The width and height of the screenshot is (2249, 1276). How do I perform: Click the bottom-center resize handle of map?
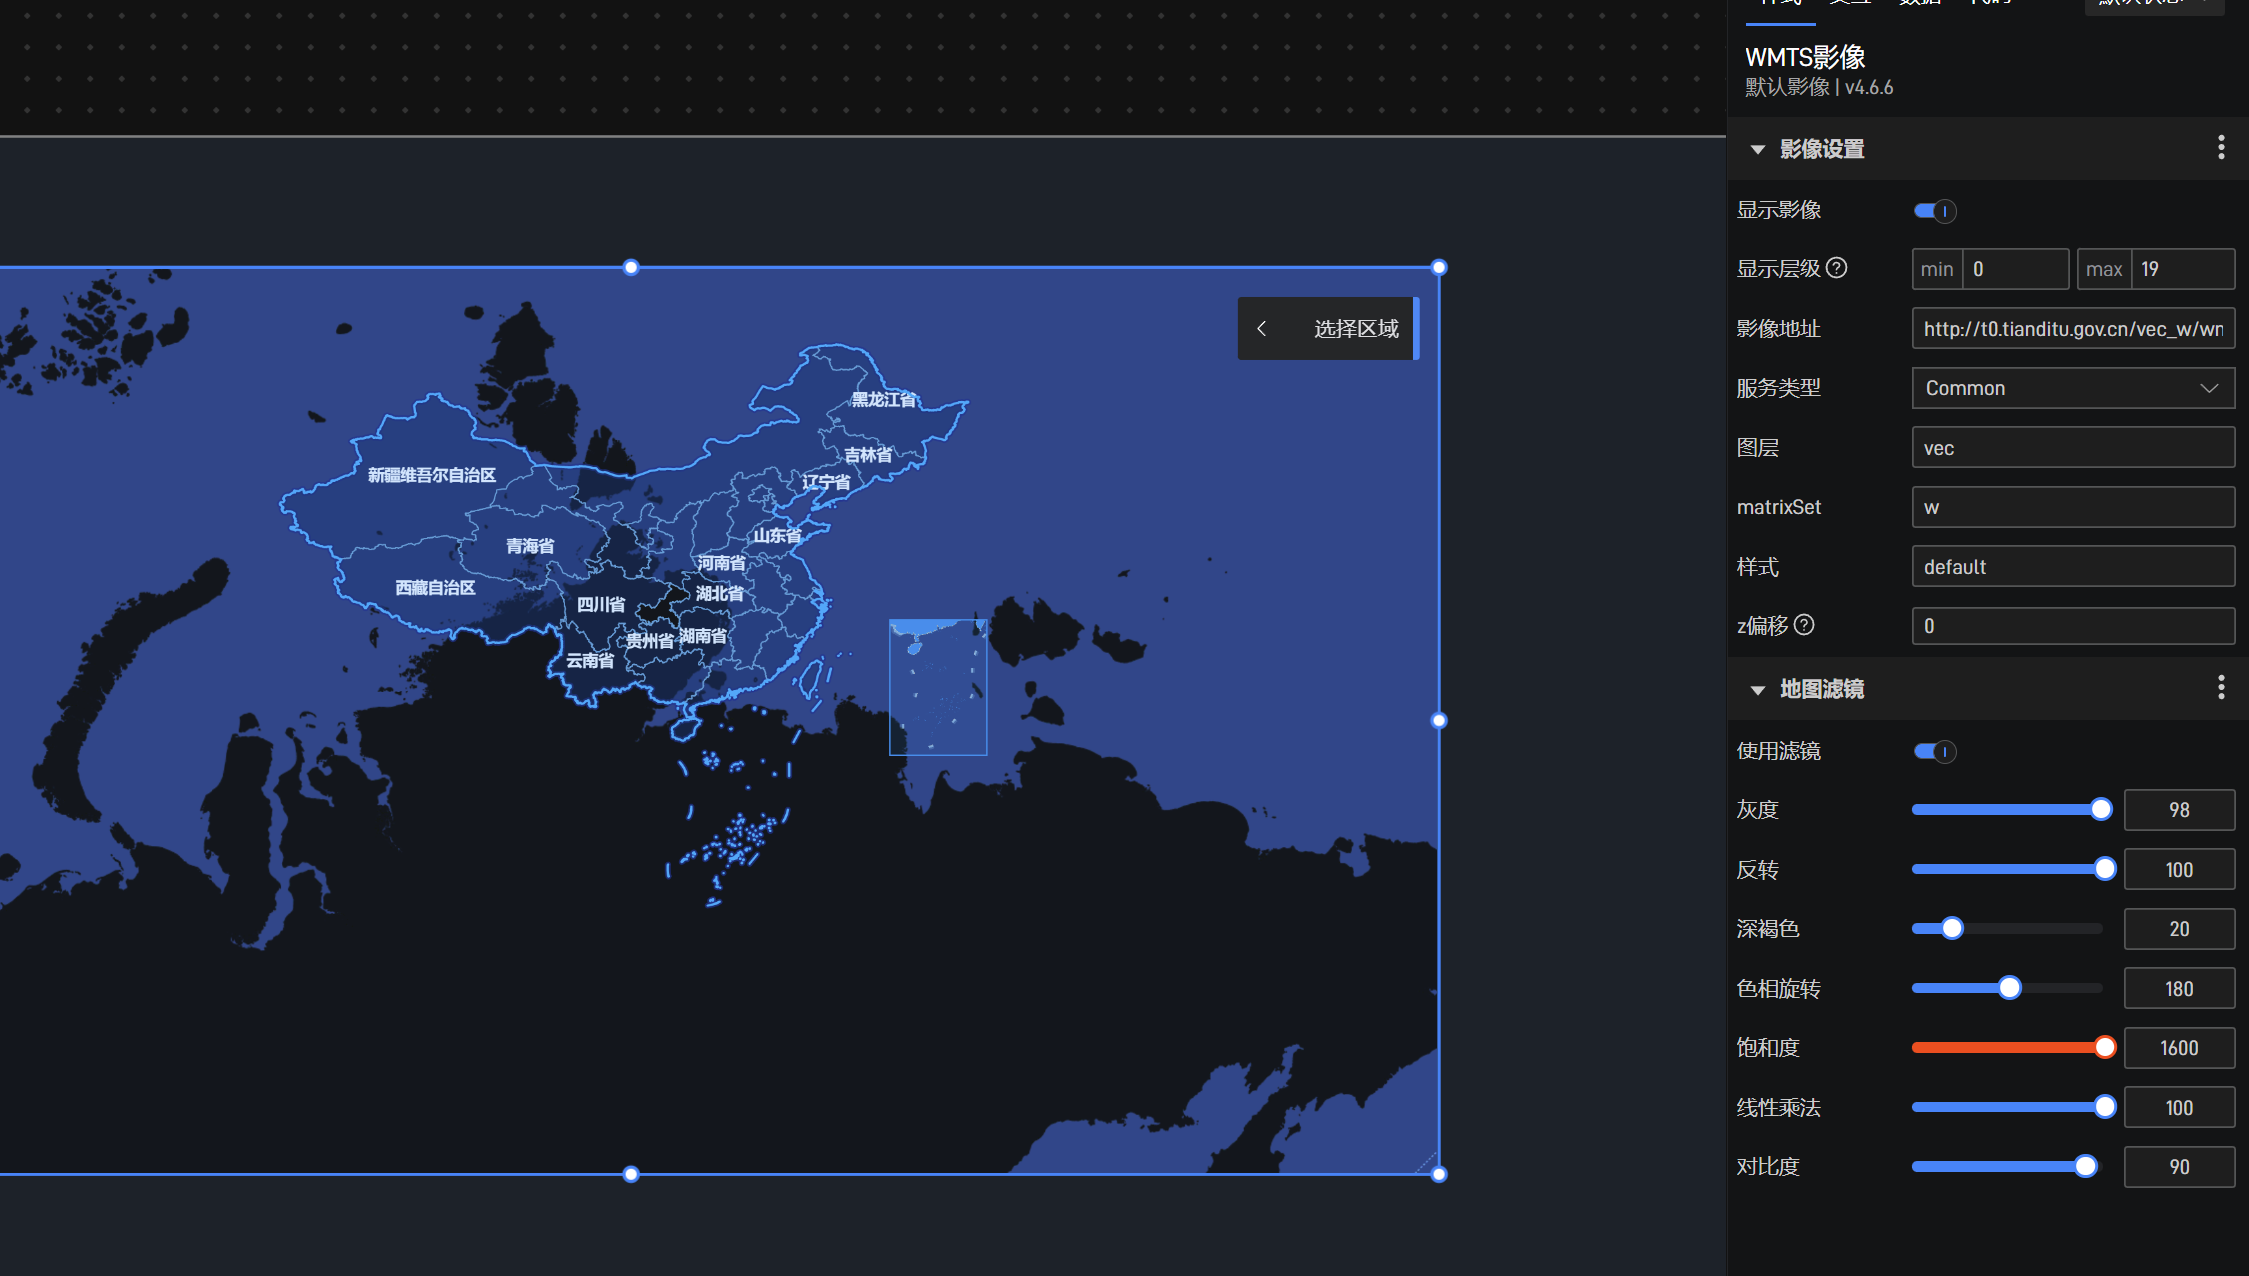tap(631, 1174)
